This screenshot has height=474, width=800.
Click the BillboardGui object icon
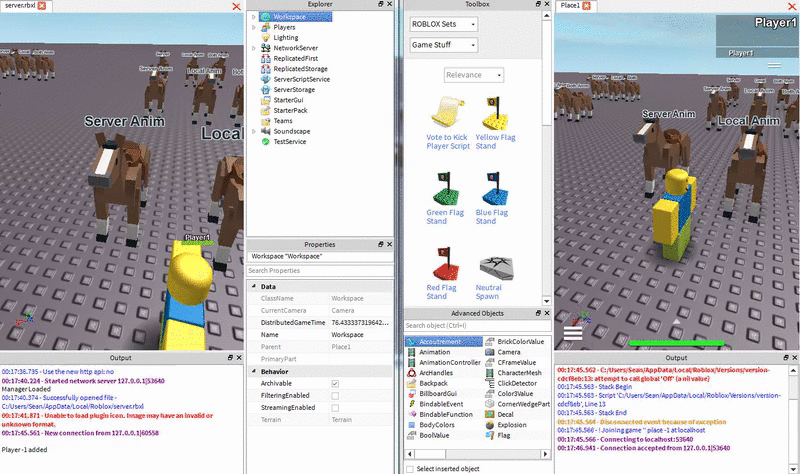pos(411,394)
